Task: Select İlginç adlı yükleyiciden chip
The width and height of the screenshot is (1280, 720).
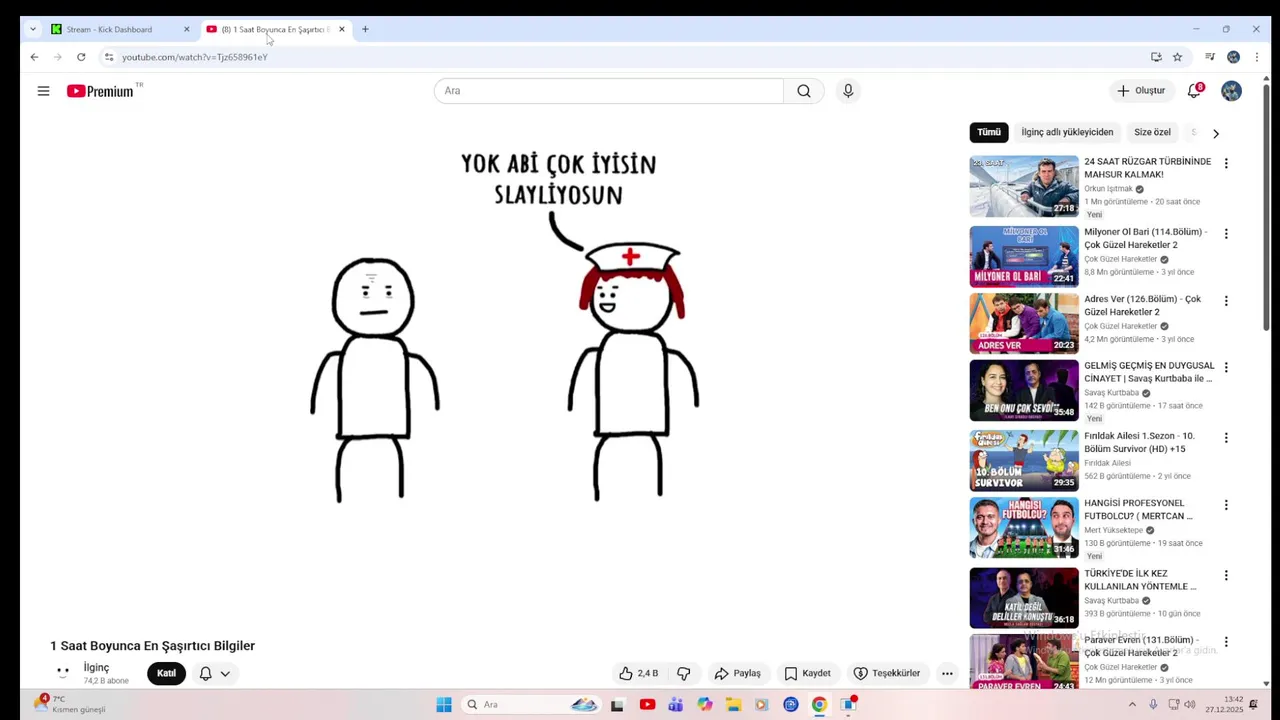Action: pyautogui.click(x=1067, y=132)
